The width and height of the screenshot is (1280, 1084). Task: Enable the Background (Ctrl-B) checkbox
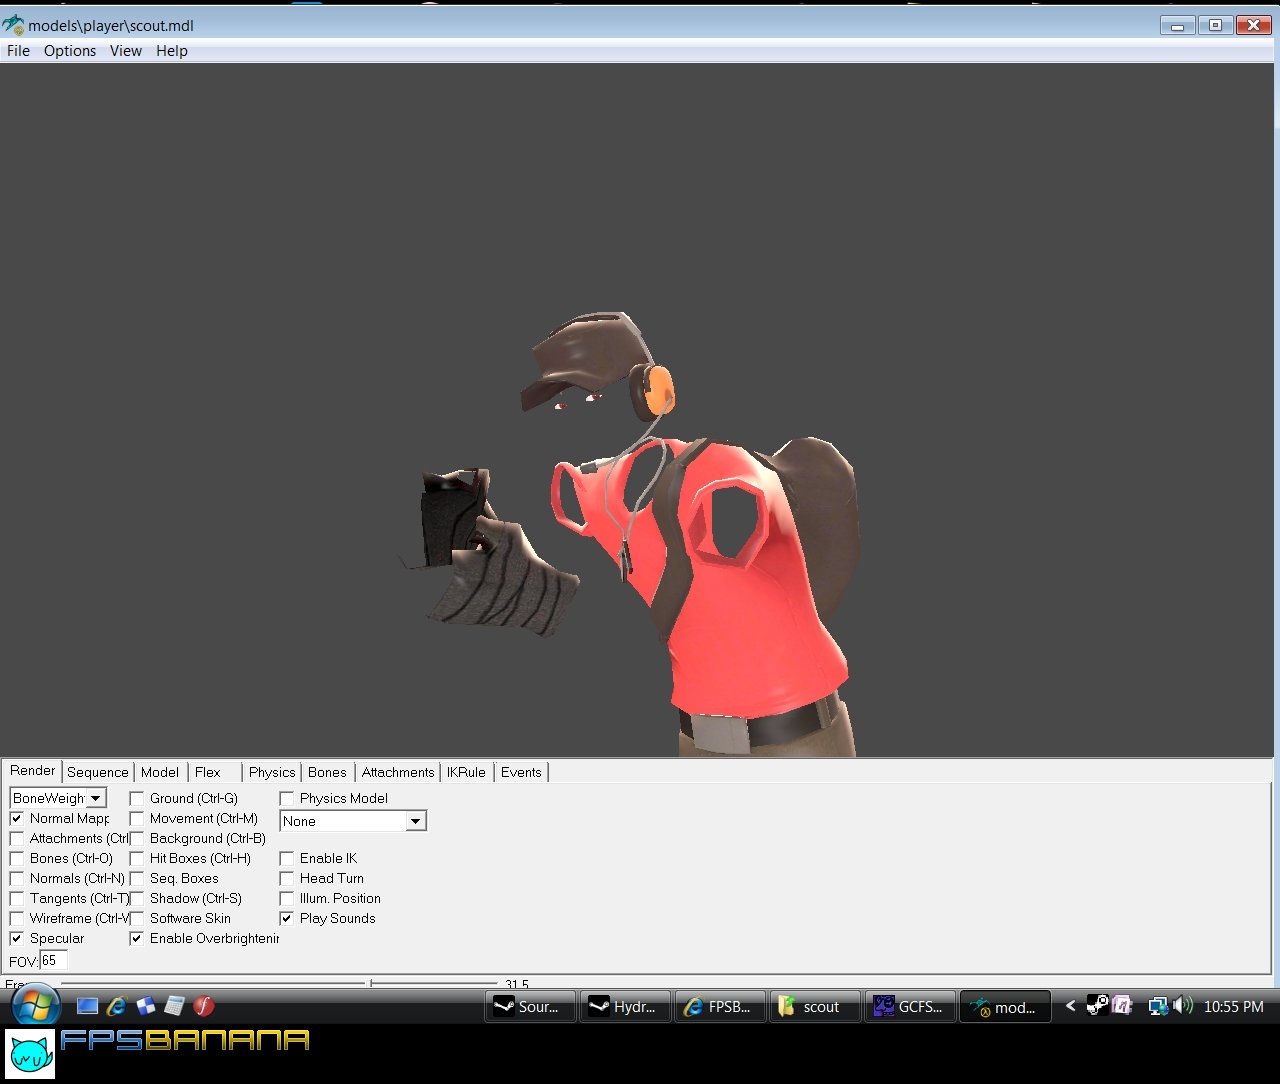[137, 838]
